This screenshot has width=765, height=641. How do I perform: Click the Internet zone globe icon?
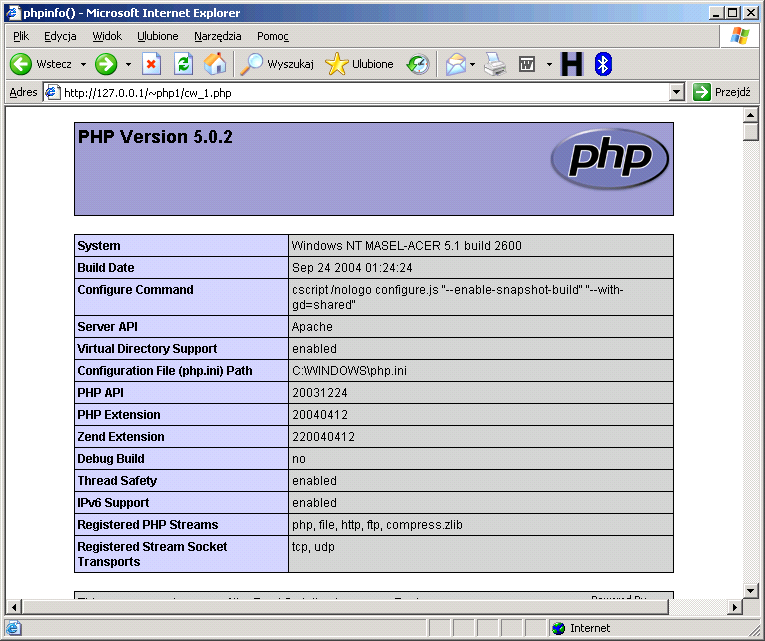(558, 628)
